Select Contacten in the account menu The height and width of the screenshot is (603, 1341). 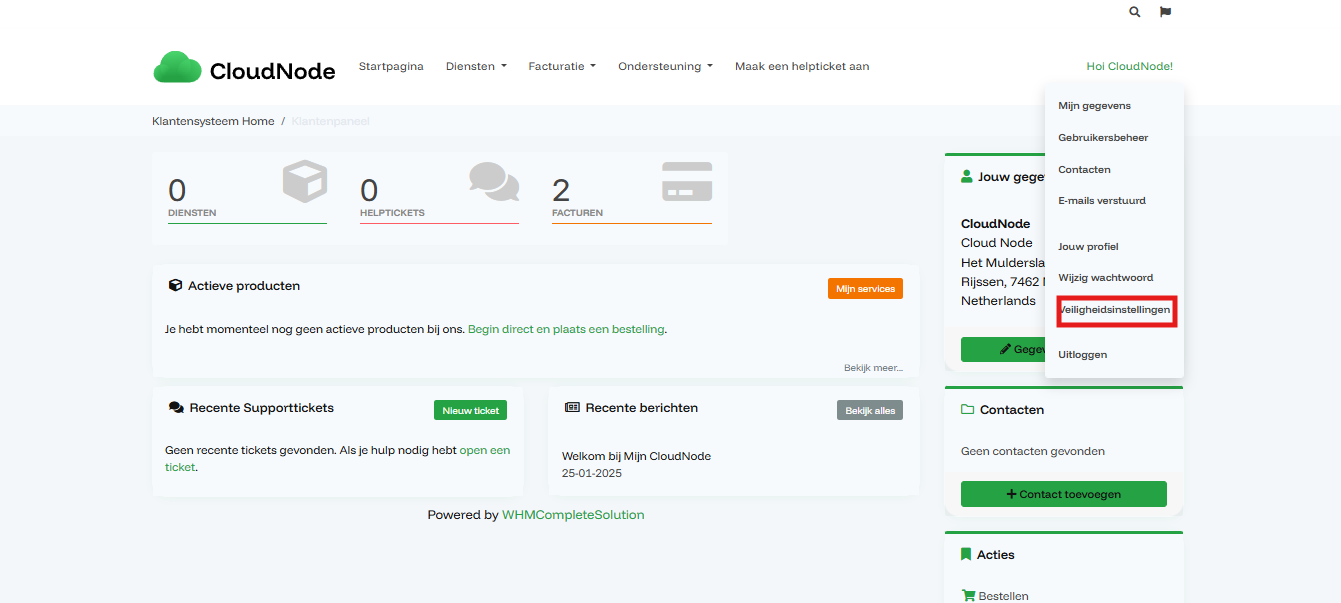pos(1084,170)
